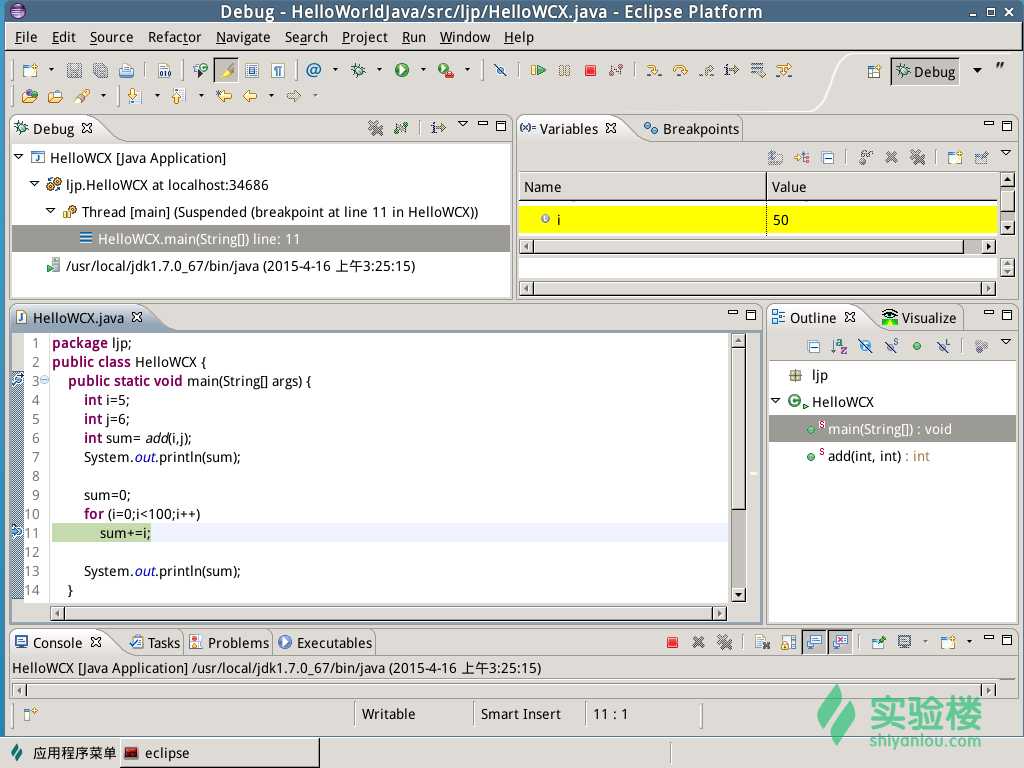The height and width of the screenshot is (768, 1024).
Task: Click the Back navigation arrow icon
Action: (250, 97)
